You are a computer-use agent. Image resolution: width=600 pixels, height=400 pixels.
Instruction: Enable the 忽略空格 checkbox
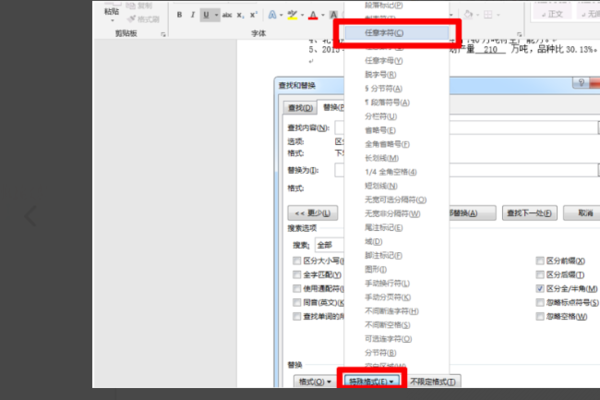pyautogui.click(x=540, y=316)
